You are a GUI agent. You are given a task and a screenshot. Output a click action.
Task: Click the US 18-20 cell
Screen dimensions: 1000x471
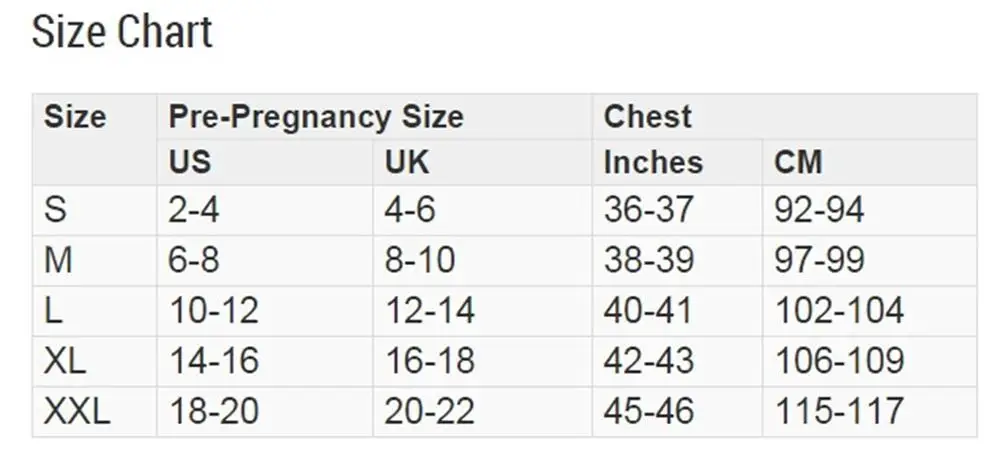pyautogui.click(x=214, y=412)
